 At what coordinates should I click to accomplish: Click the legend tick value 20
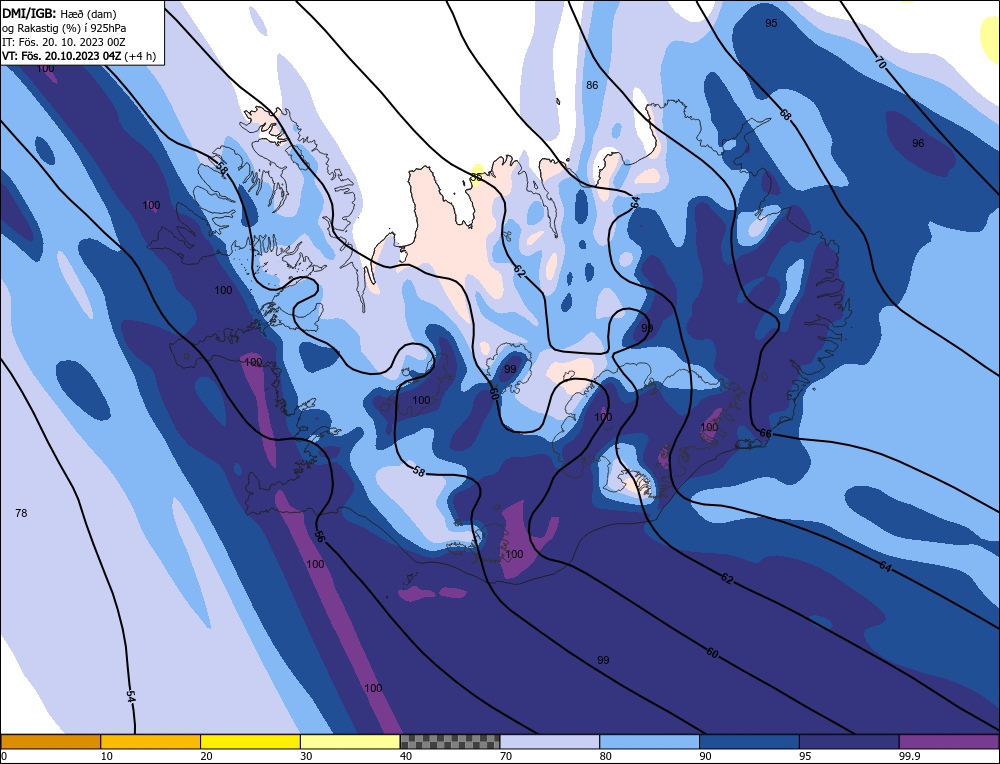(x=206, y=756)
